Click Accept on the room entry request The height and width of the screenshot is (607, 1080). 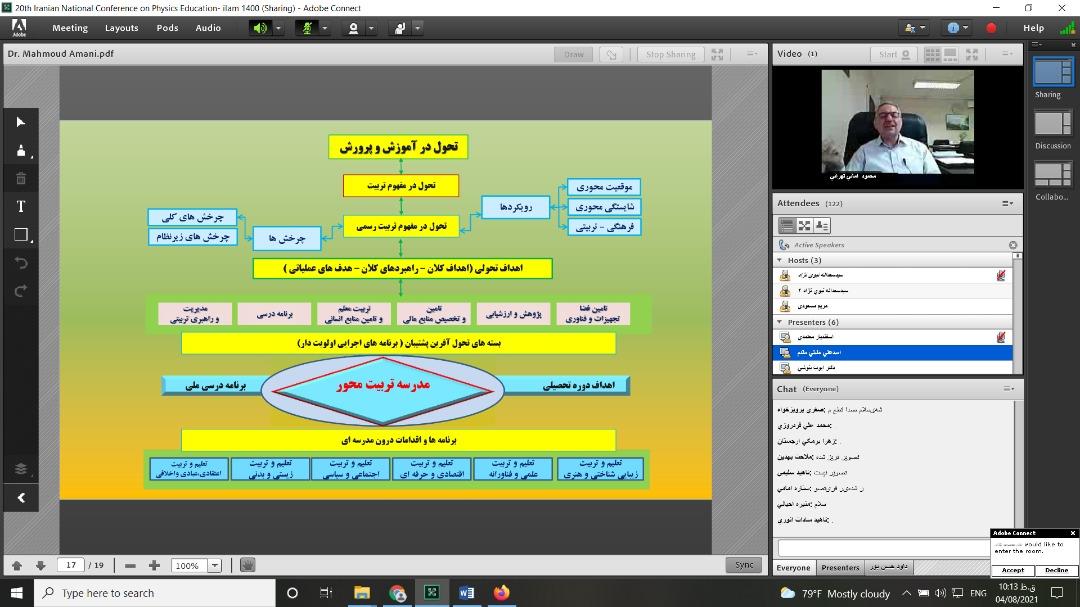pyautogui.click(x=1013, y=570)
